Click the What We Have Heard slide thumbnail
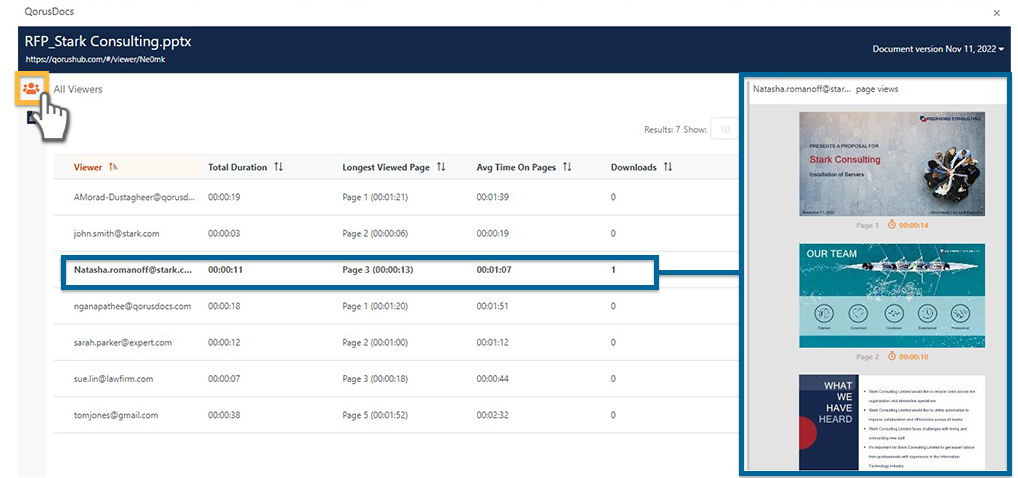The width and height of the screenshot is (1018, 478). 891,422
